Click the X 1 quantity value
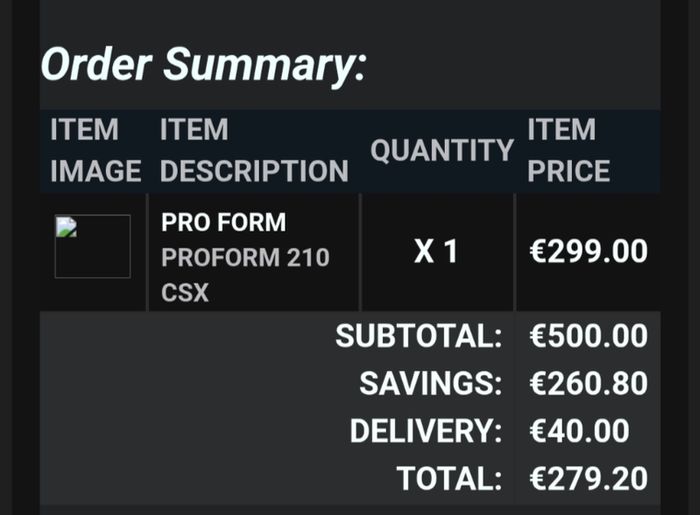Image resolution: width=700 pixels, height=515 pixels. tap(436, 251)
